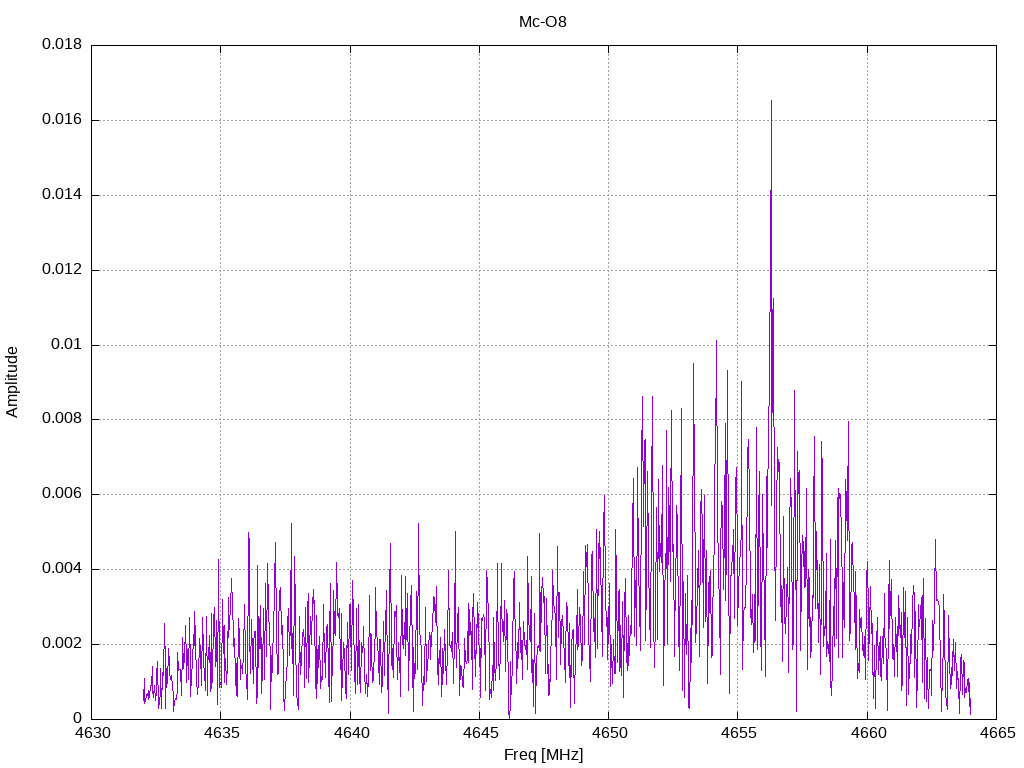Viewport: 1024px width, 768px height.
Task: Click the Freq [MHz] x-axis label
Action: pyautogui.click(x=543, y=755)
